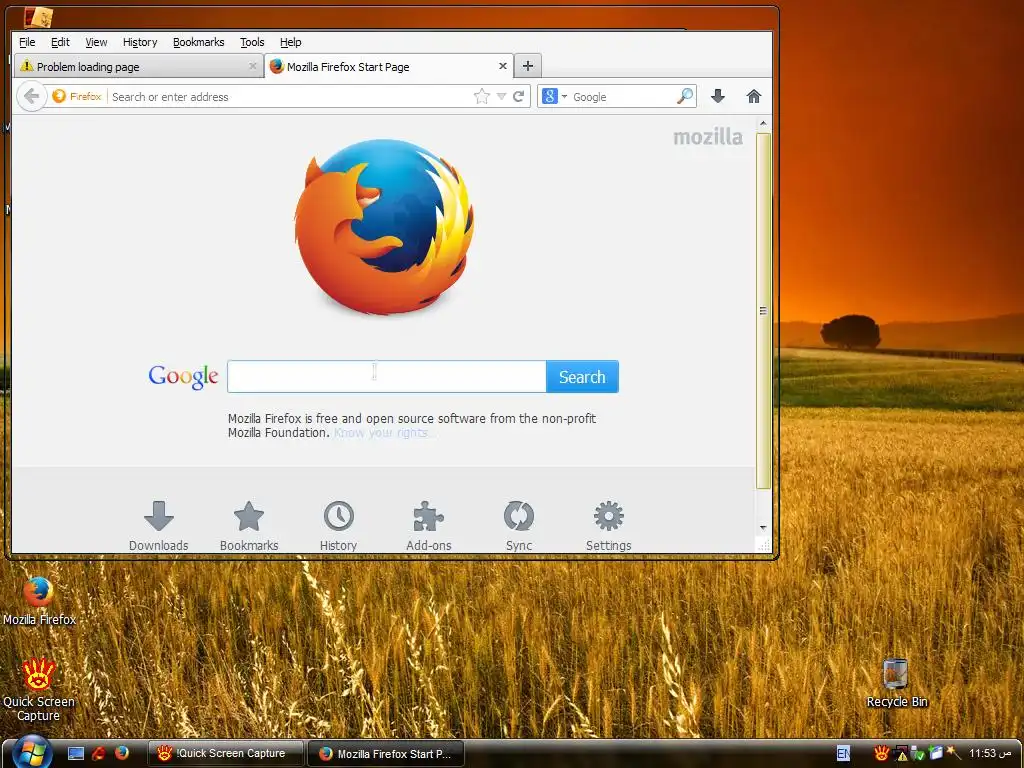
Task: Open the File menu
Action: (27, 42)
